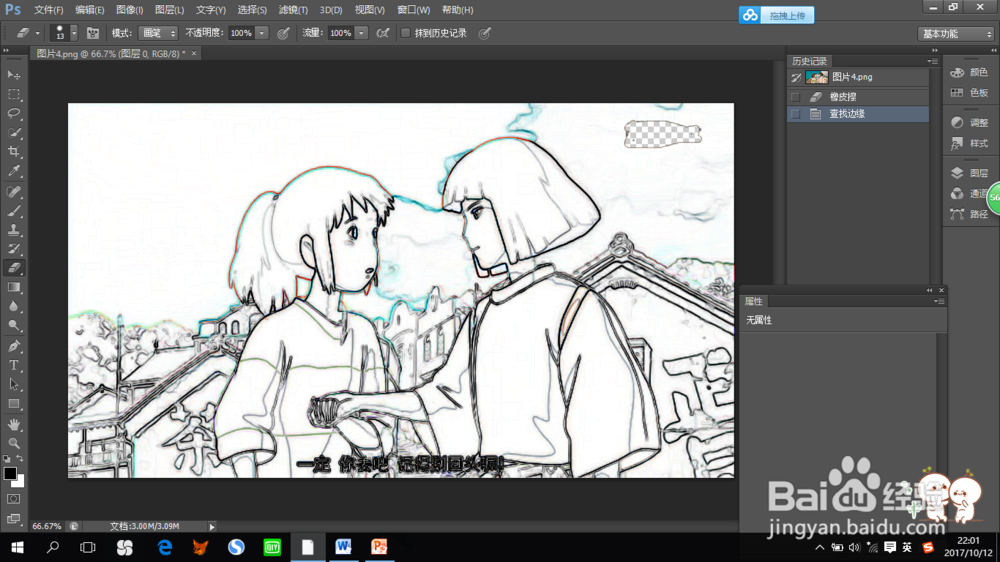Open the Styles panel
Screen dimensions: 1000x562
(969, 144)
